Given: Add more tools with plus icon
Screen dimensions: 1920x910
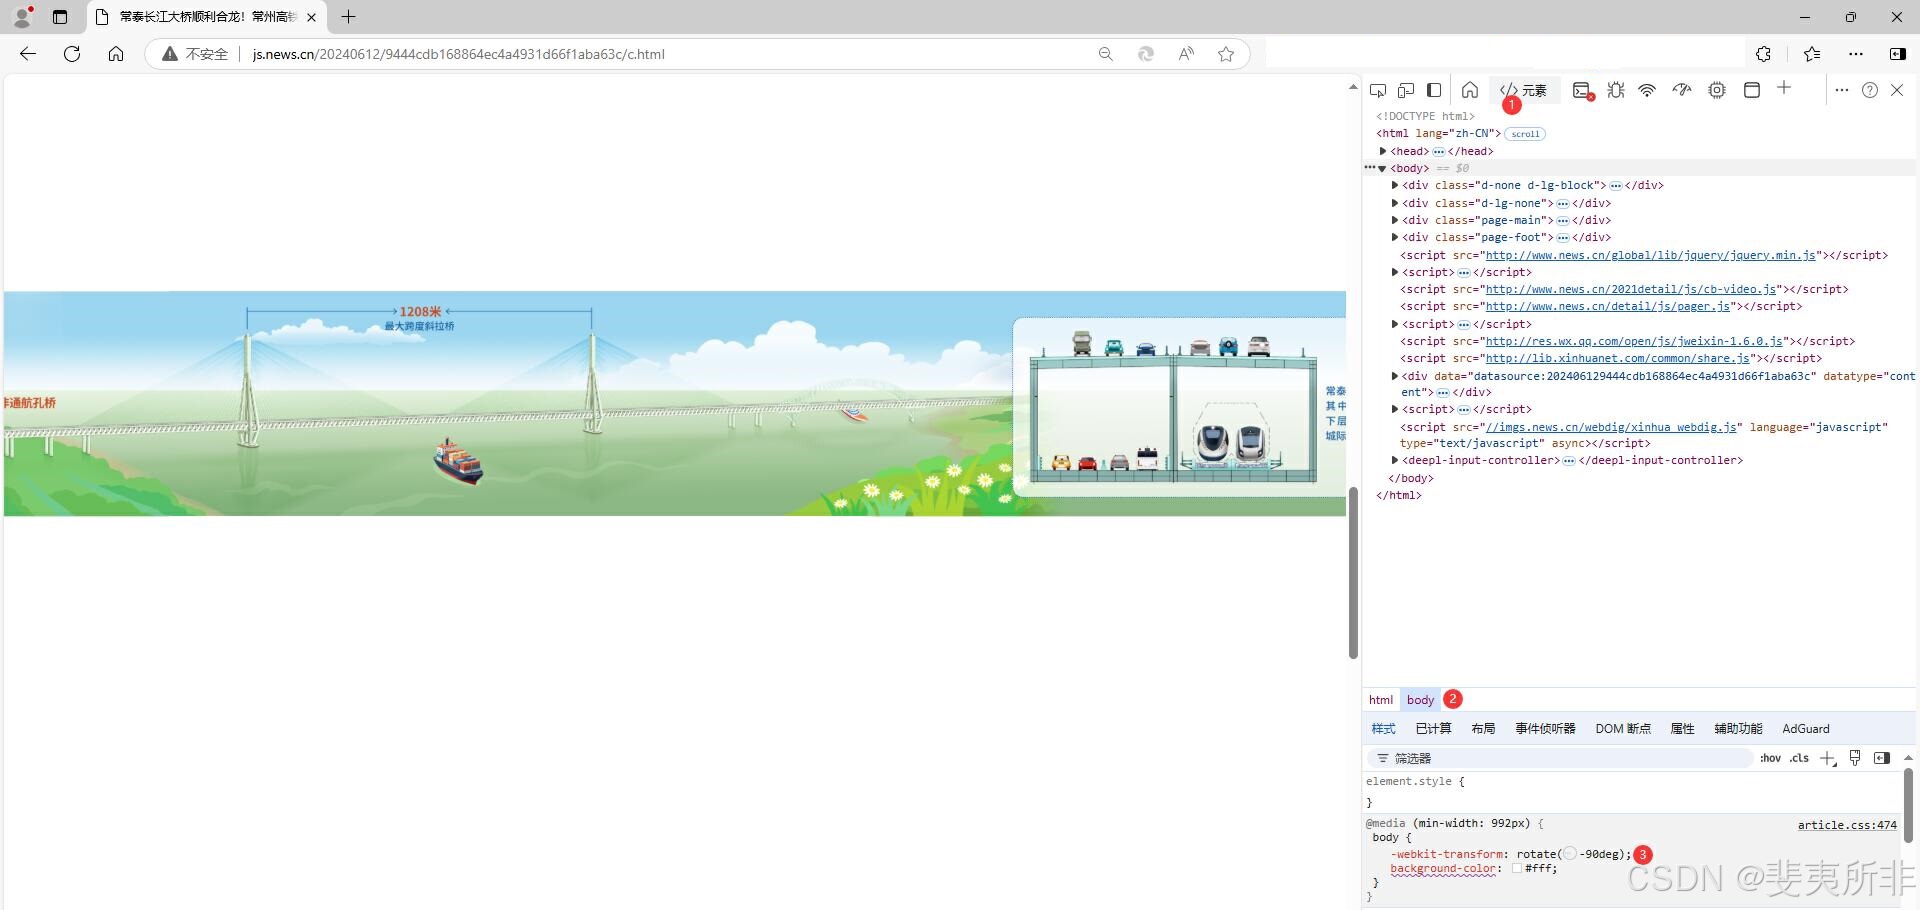Looking at the screenshot, I should [1784, 88].
